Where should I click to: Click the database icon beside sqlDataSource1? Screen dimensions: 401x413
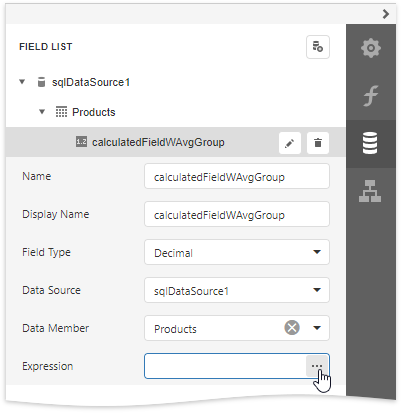[41, 82]
